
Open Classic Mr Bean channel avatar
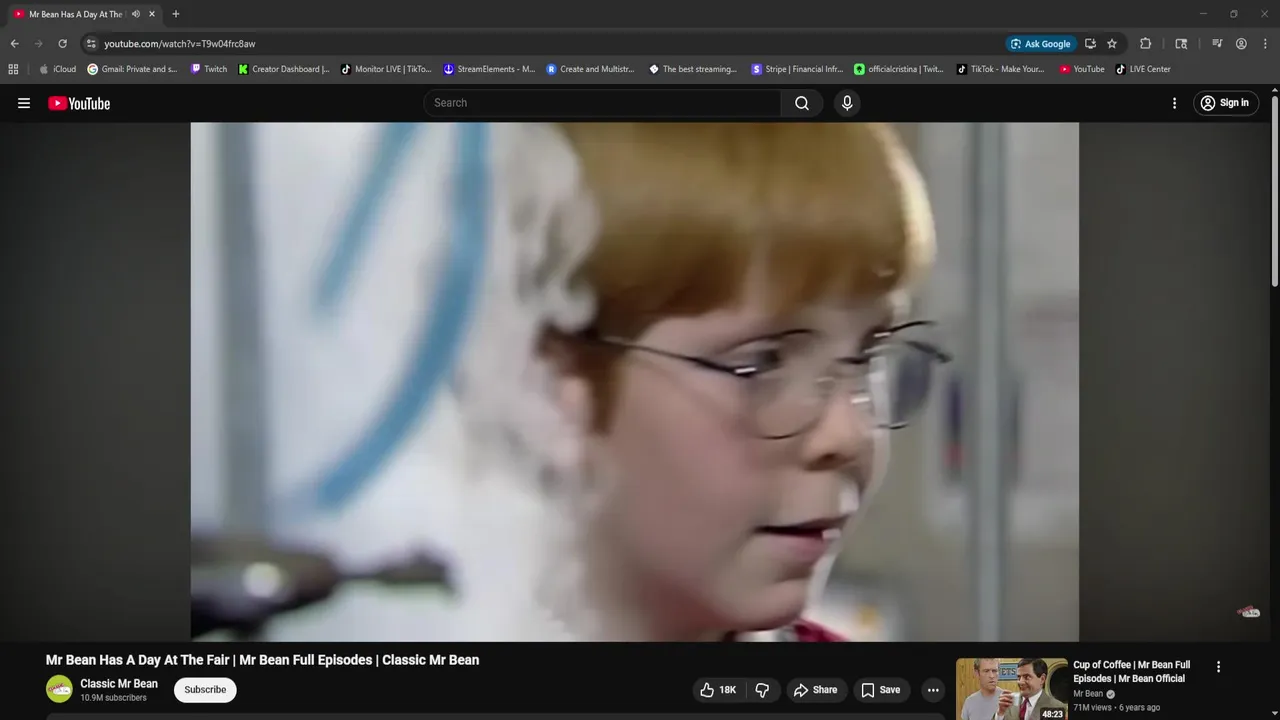tap(59, 689)
